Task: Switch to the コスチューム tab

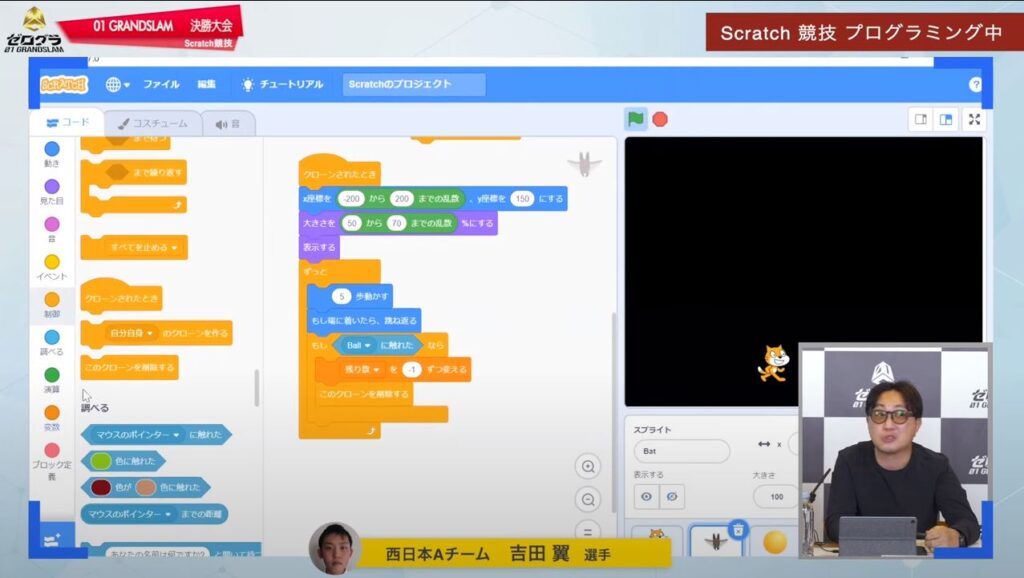Action: pos(152,124)
